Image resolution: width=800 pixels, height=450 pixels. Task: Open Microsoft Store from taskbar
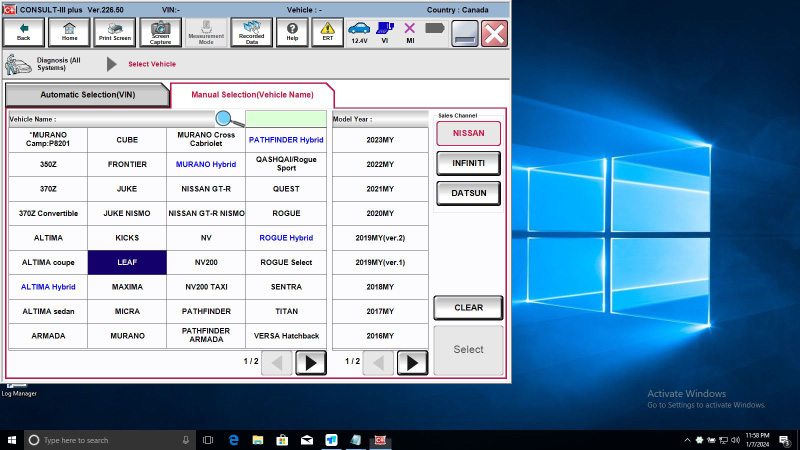tap(282, 440)
